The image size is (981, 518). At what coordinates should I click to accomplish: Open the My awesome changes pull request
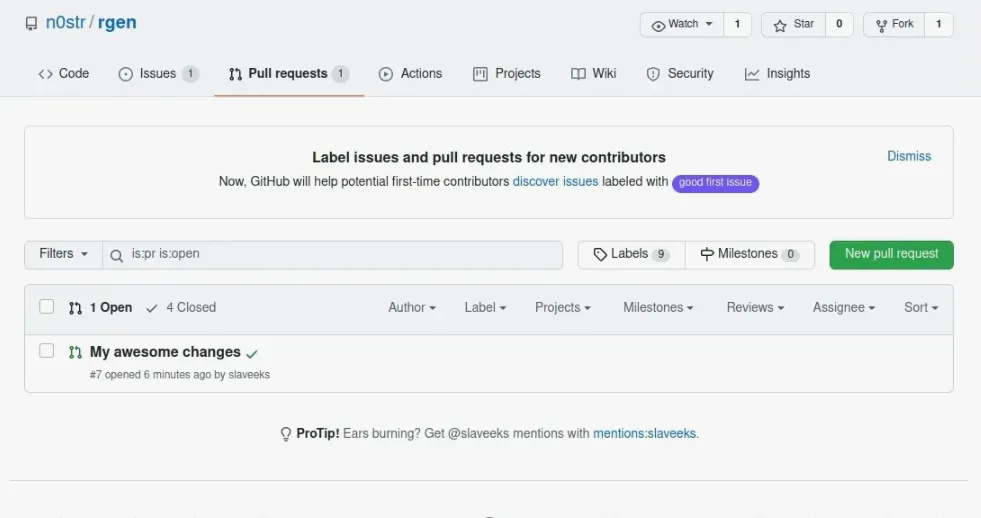tap(165, 352)
